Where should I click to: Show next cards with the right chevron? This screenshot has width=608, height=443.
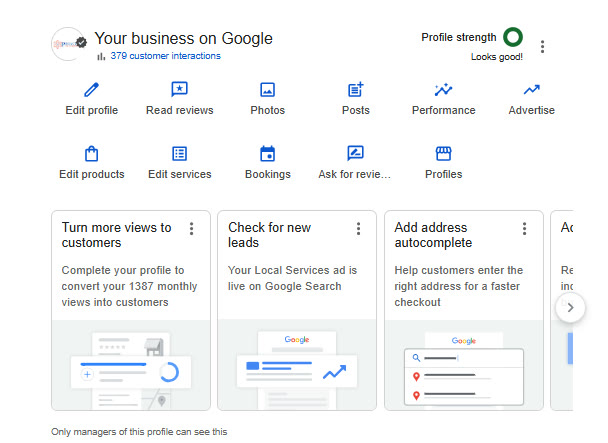(570, 308)
